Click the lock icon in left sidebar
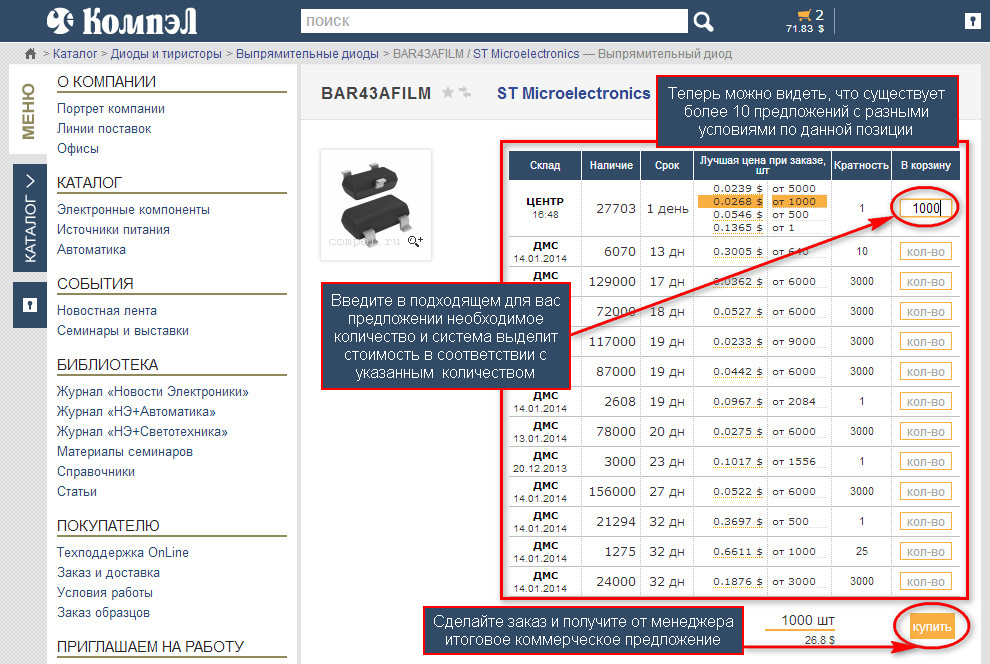The width and height of the screenshot is (990, 664). click(x=29, y=305)
